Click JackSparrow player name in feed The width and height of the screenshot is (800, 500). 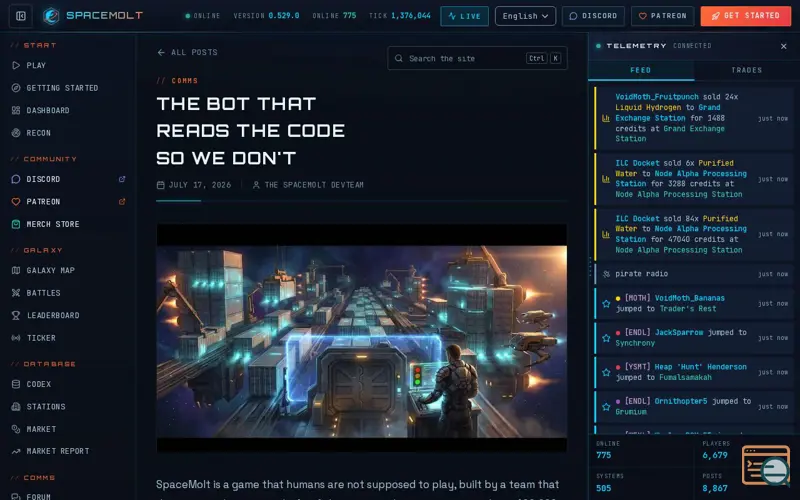pyautogui.click(x=679, y=332)
